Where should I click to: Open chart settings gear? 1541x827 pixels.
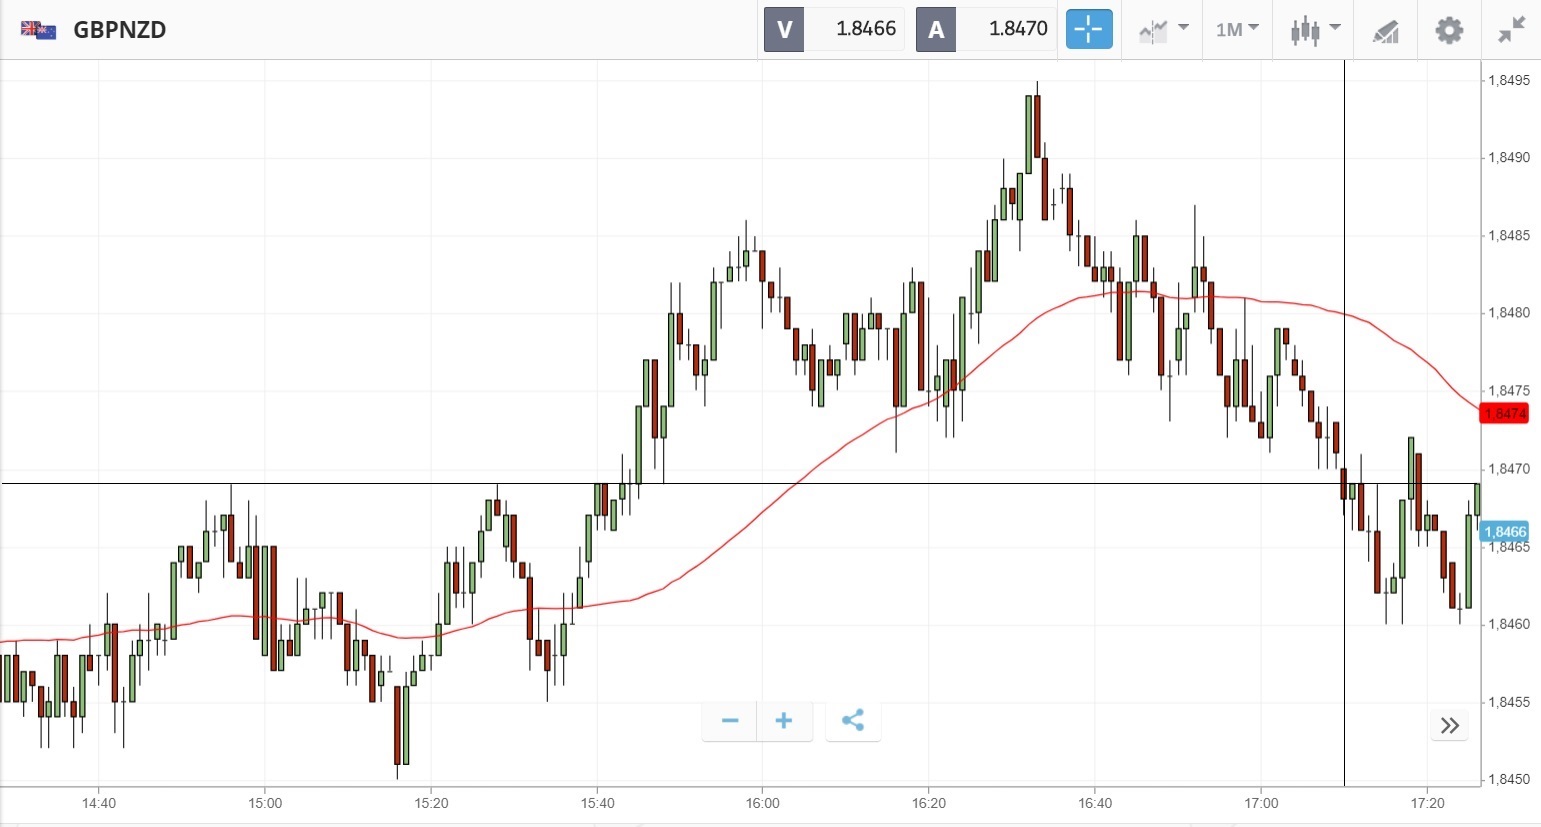tap(1449, 30)
